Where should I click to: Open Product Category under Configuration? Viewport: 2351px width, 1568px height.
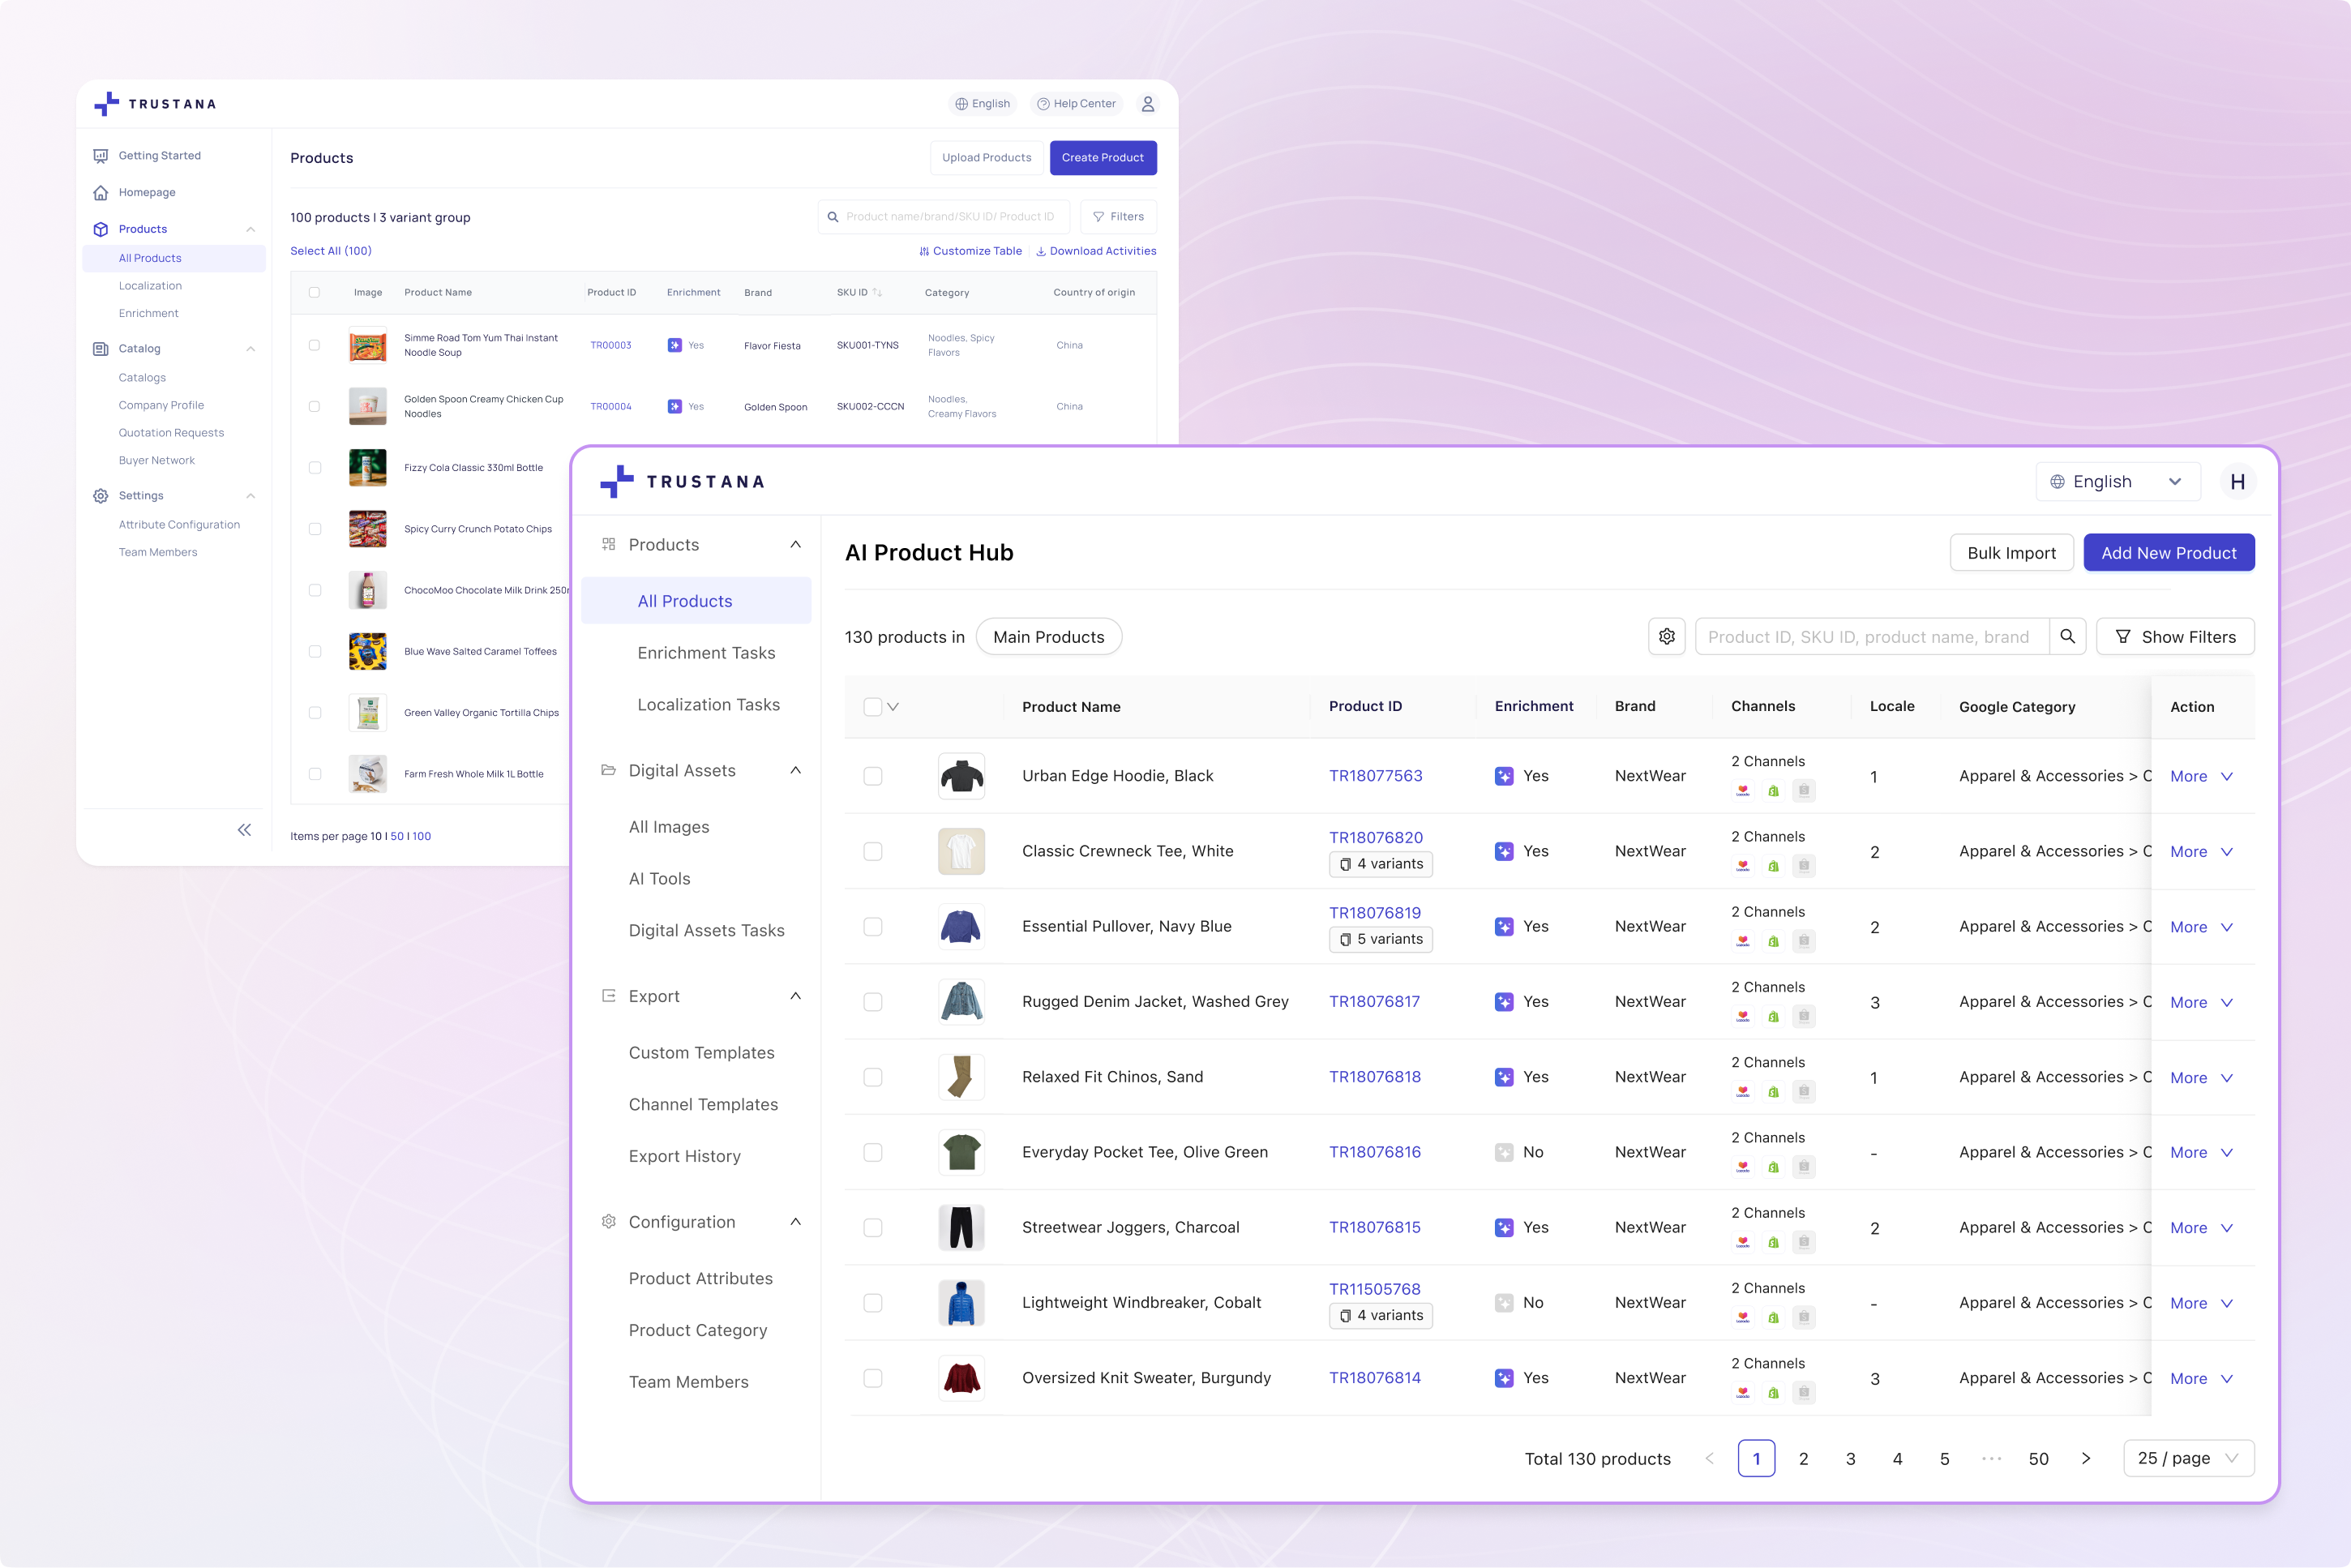(698, 1331)
